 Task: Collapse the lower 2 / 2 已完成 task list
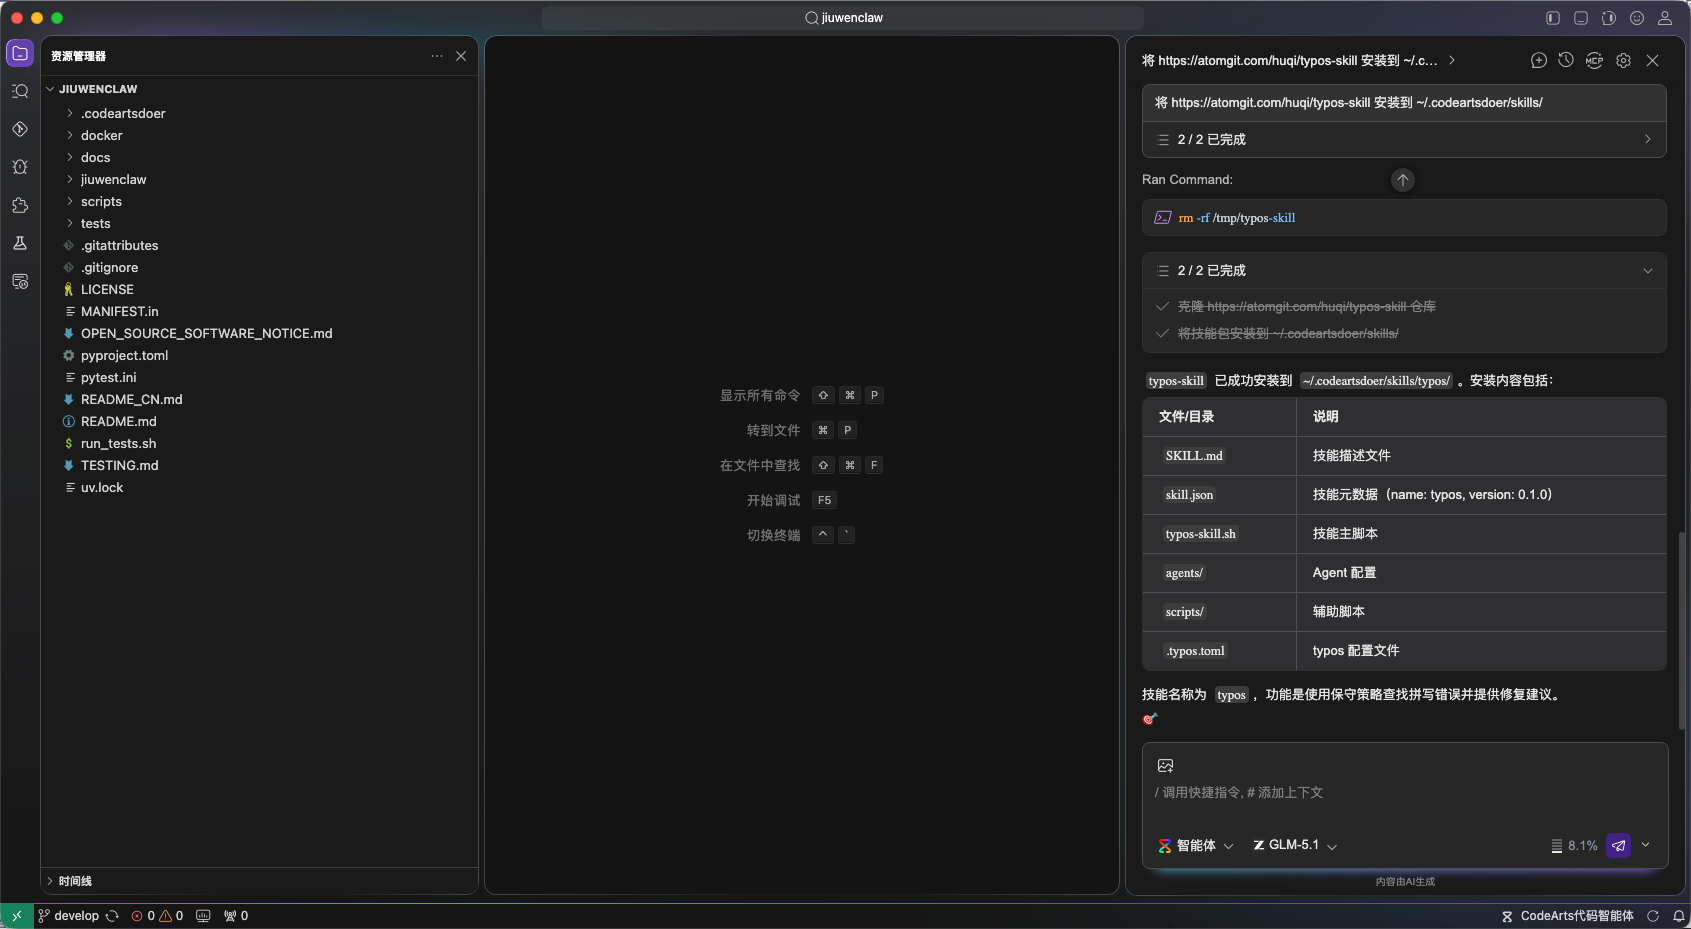click(x=1404, y=271)
